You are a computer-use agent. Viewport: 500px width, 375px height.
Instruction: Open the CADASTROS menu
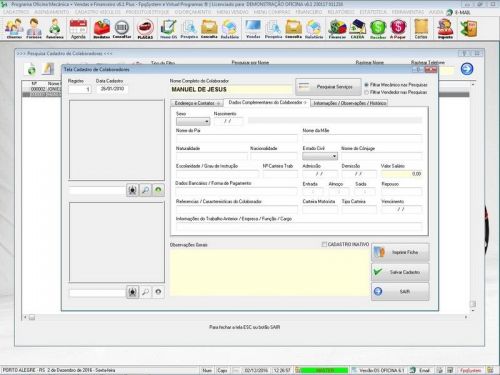coord(16,12)
